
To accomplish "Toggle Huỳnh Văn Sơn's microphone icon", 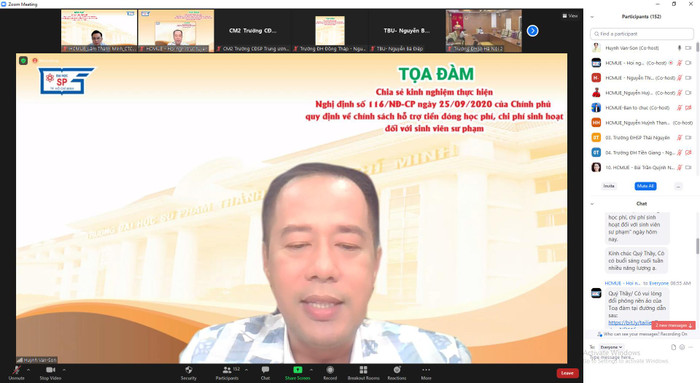I will point(679,48).
